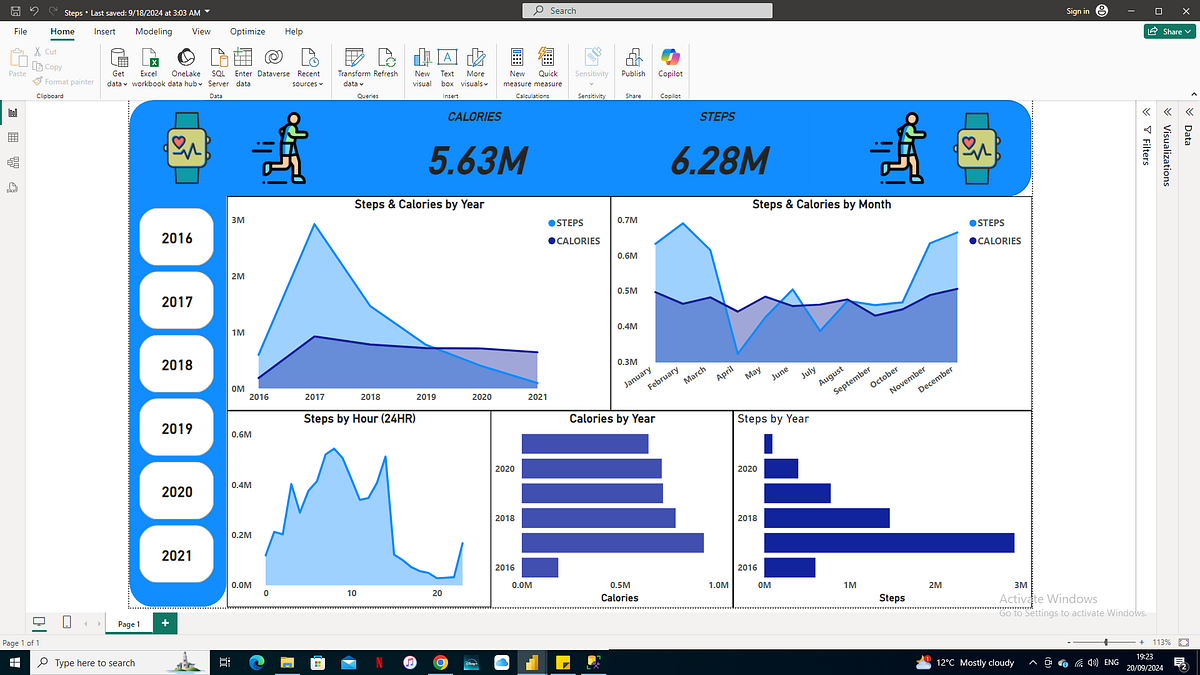Switch to Model view using sidebar icon
1200x675 pixels.
click(13, 162)
